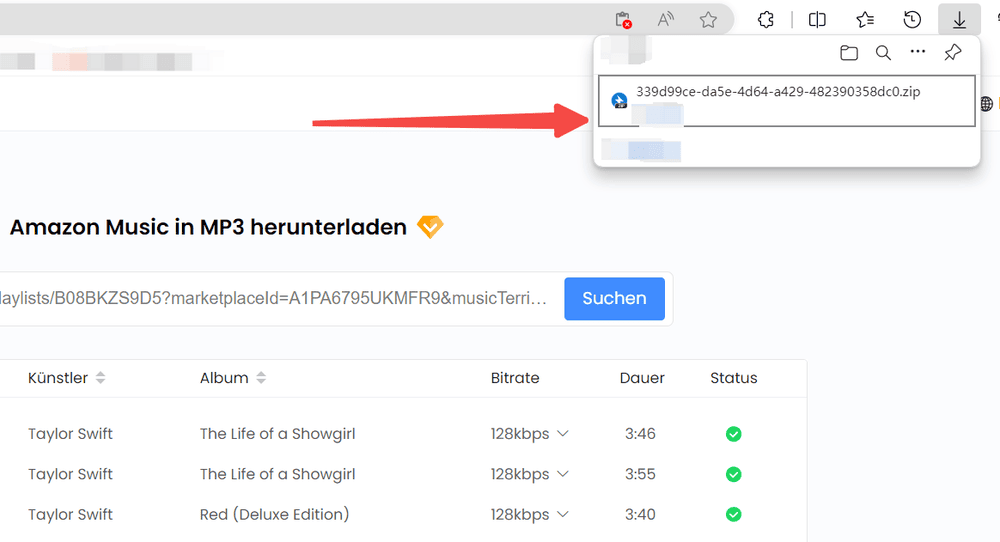Open Favorites star list icon
Screen dimensions: 1000x542
point(865,20)
